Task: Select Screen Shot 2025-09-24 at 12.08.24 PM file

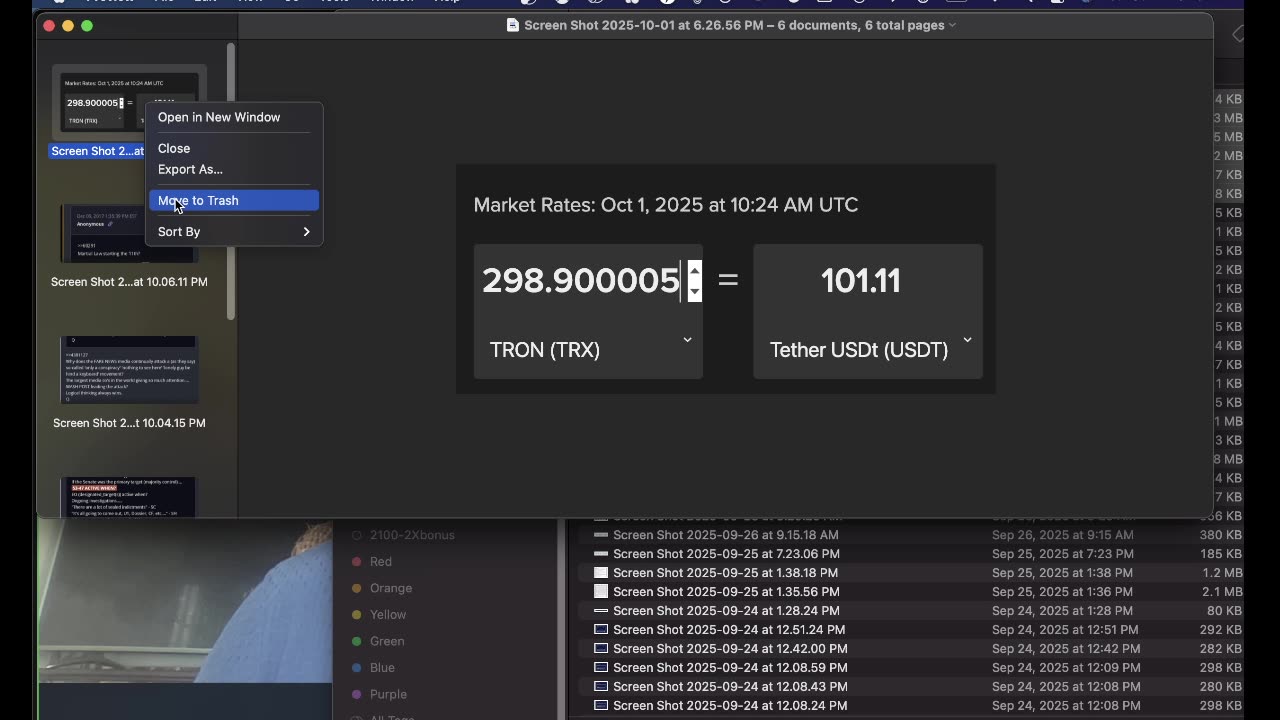Action: tap(730, 706)
